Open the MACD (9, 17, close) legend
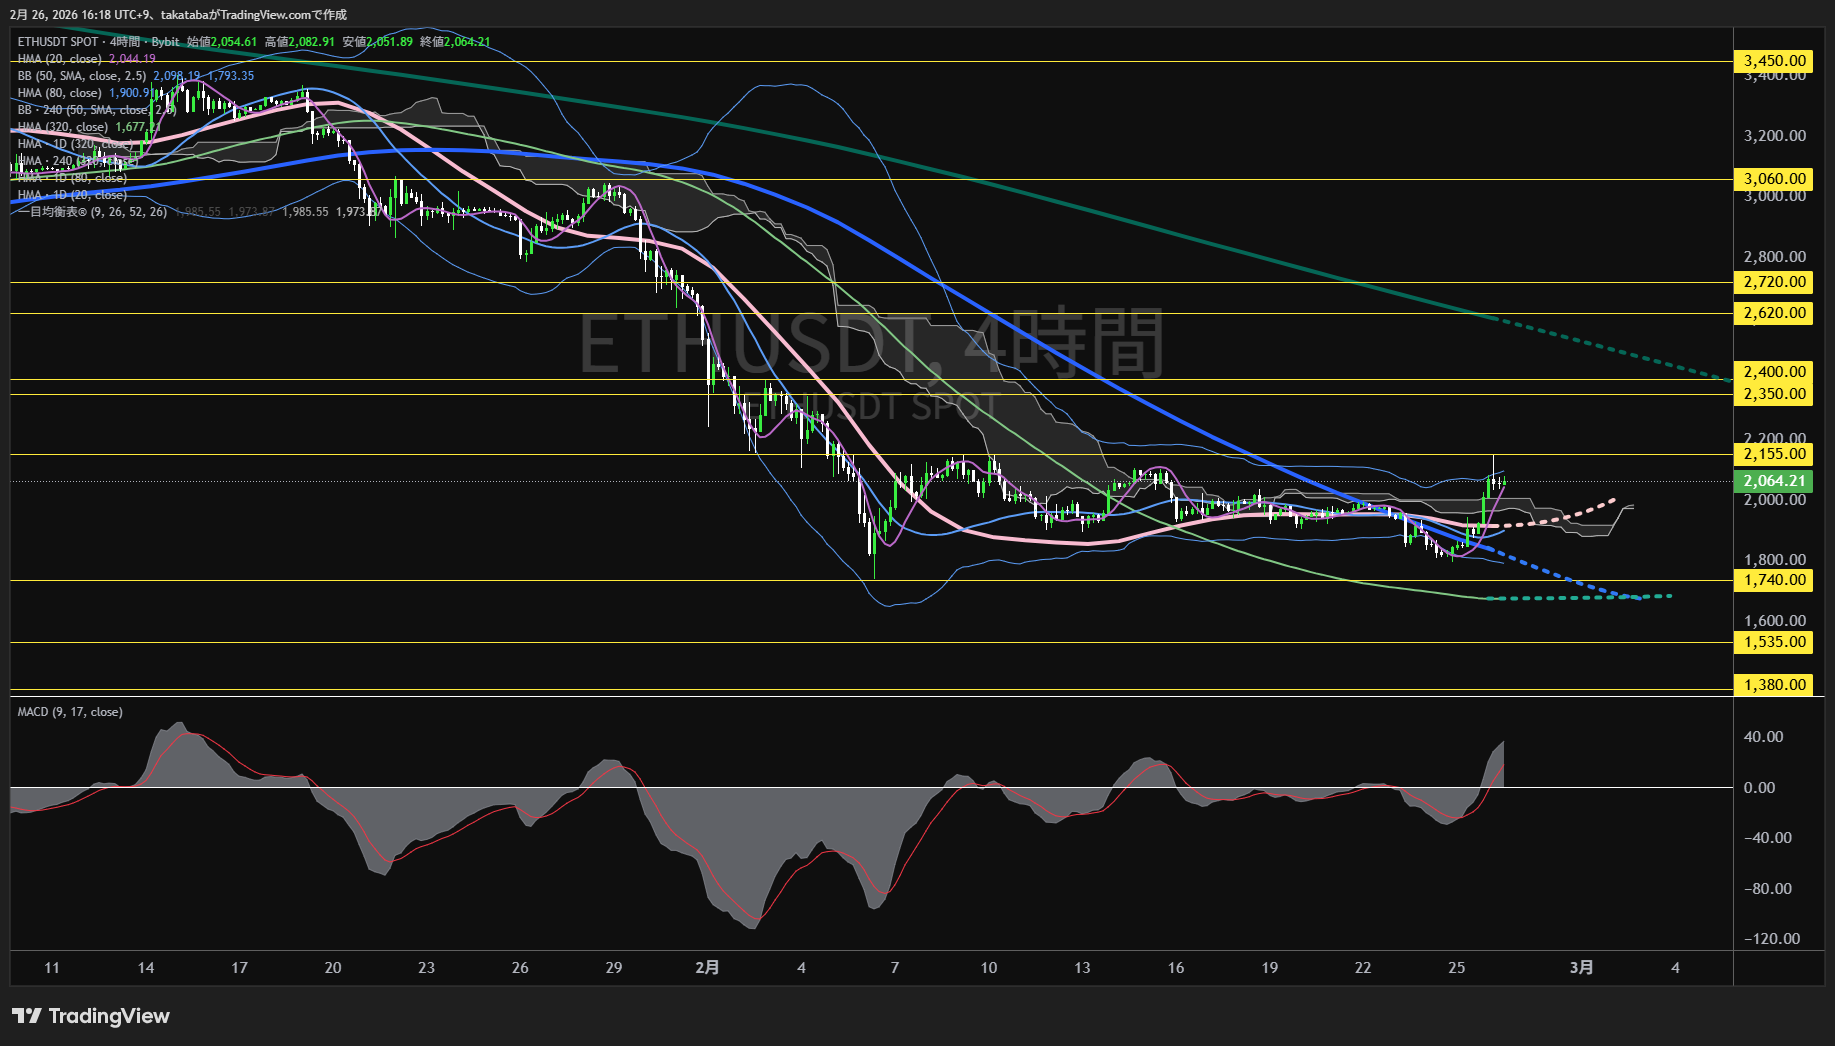The image size is (1835, 1046). [70, 712]
